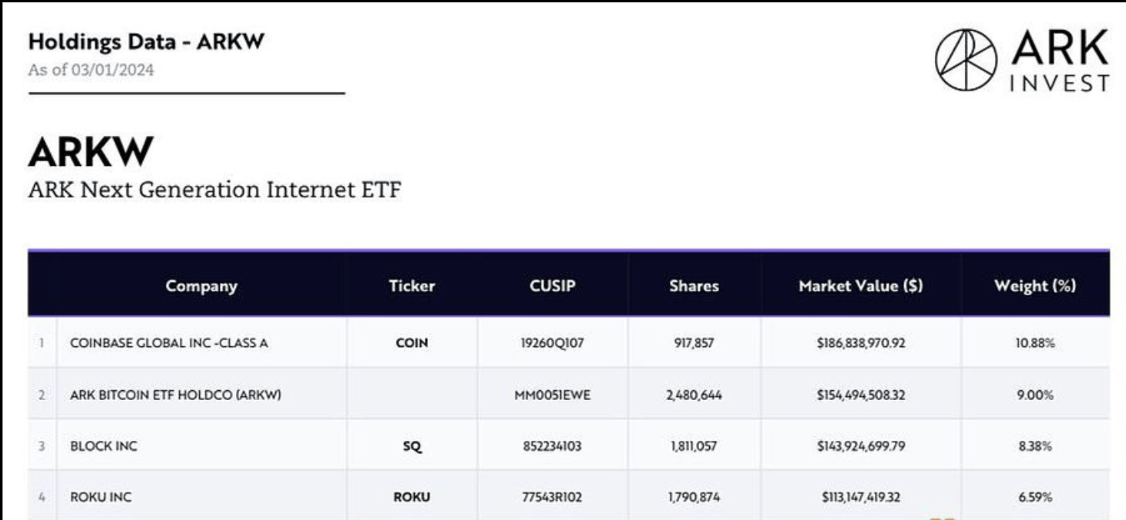1126x520 pixels.
Task: Click the Weight (%) column header
Action: pos(1035,286)
